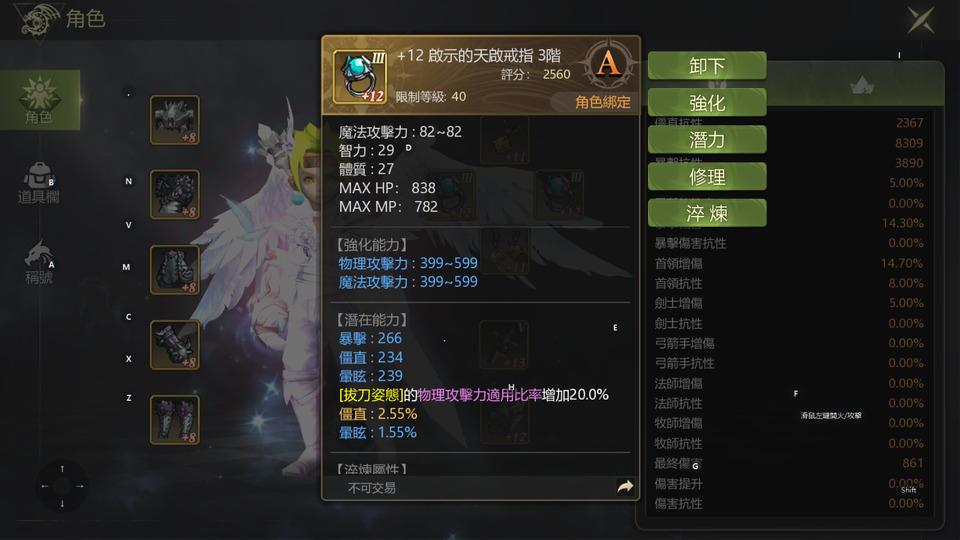
Task: Click the 首領增傷 stat row
Action: (789, 263)
